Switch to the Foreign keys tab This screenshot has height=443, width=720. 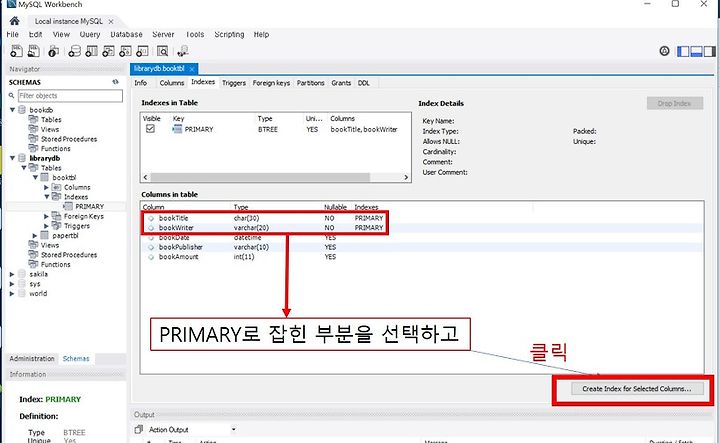(271, 83)
